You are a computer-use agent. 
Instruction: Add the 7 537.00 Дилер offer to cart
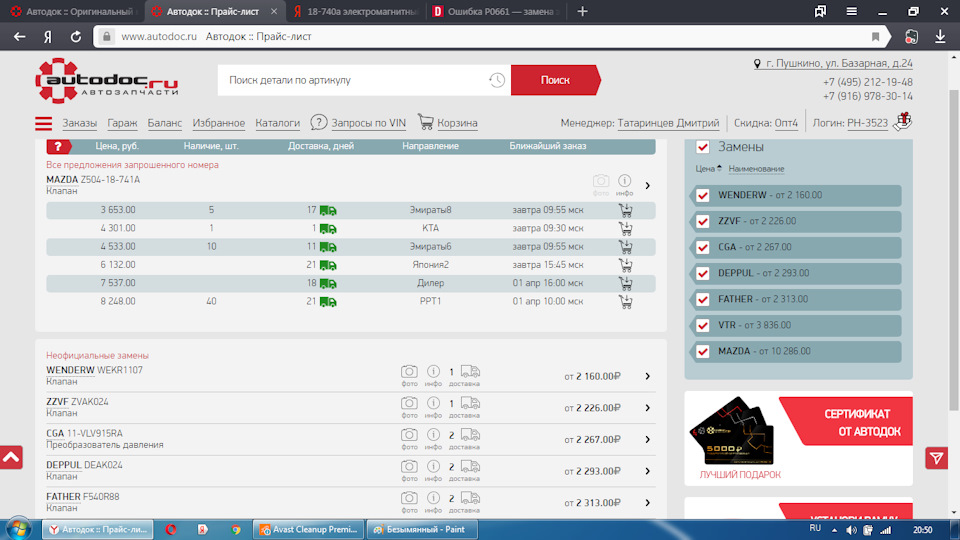coord(625,283)
